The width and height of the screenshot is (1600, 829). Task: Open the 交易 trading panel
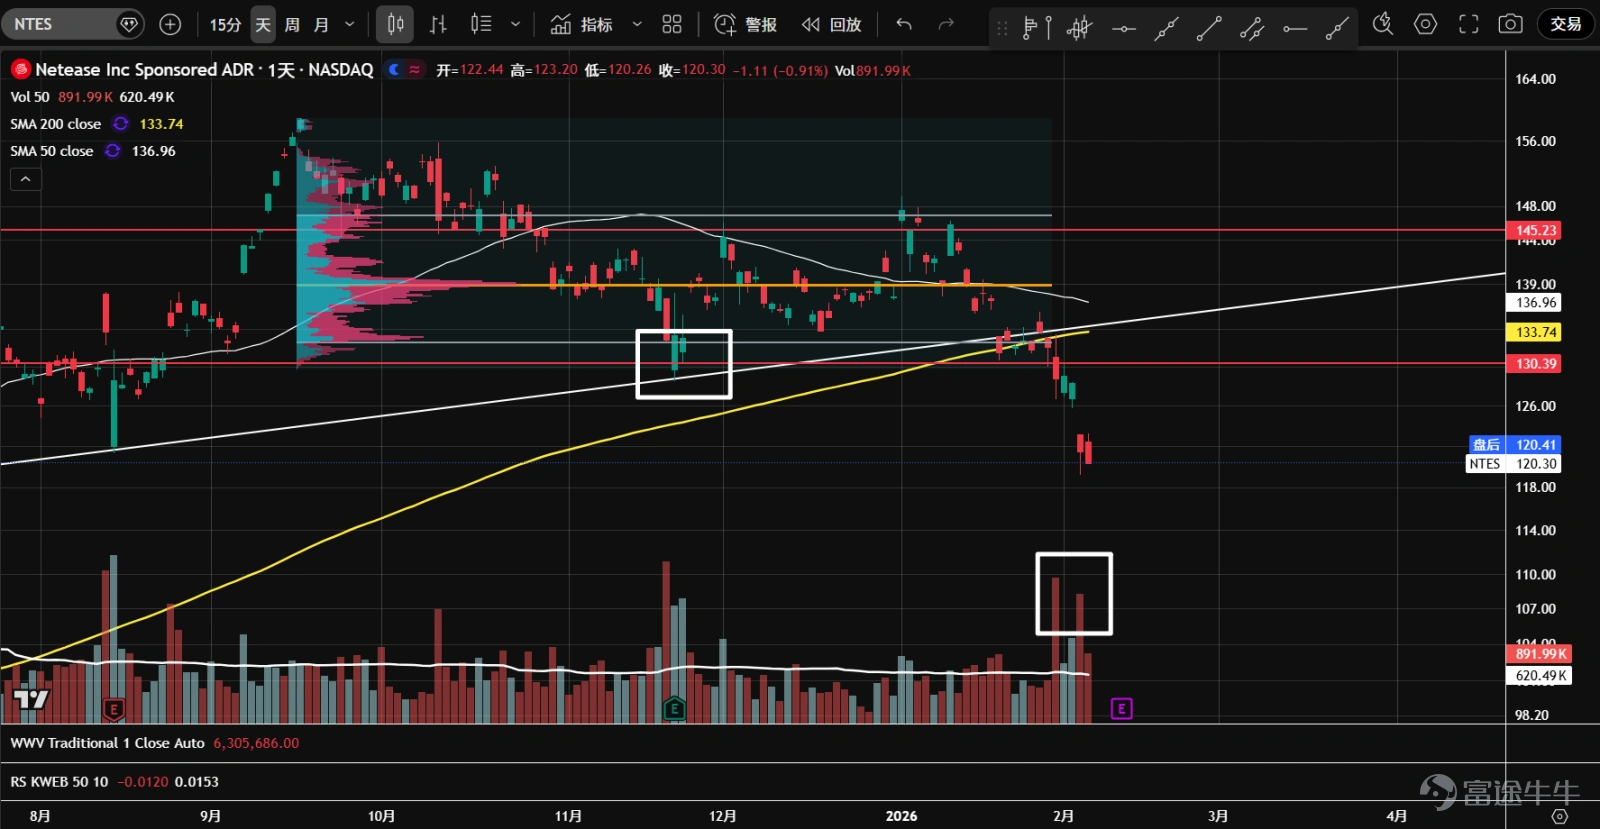pos(1566,24)
